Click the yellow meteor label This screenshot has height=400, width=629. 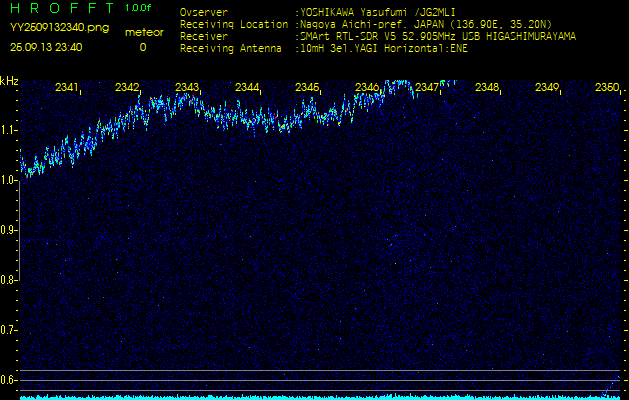(x=142, y=32)
